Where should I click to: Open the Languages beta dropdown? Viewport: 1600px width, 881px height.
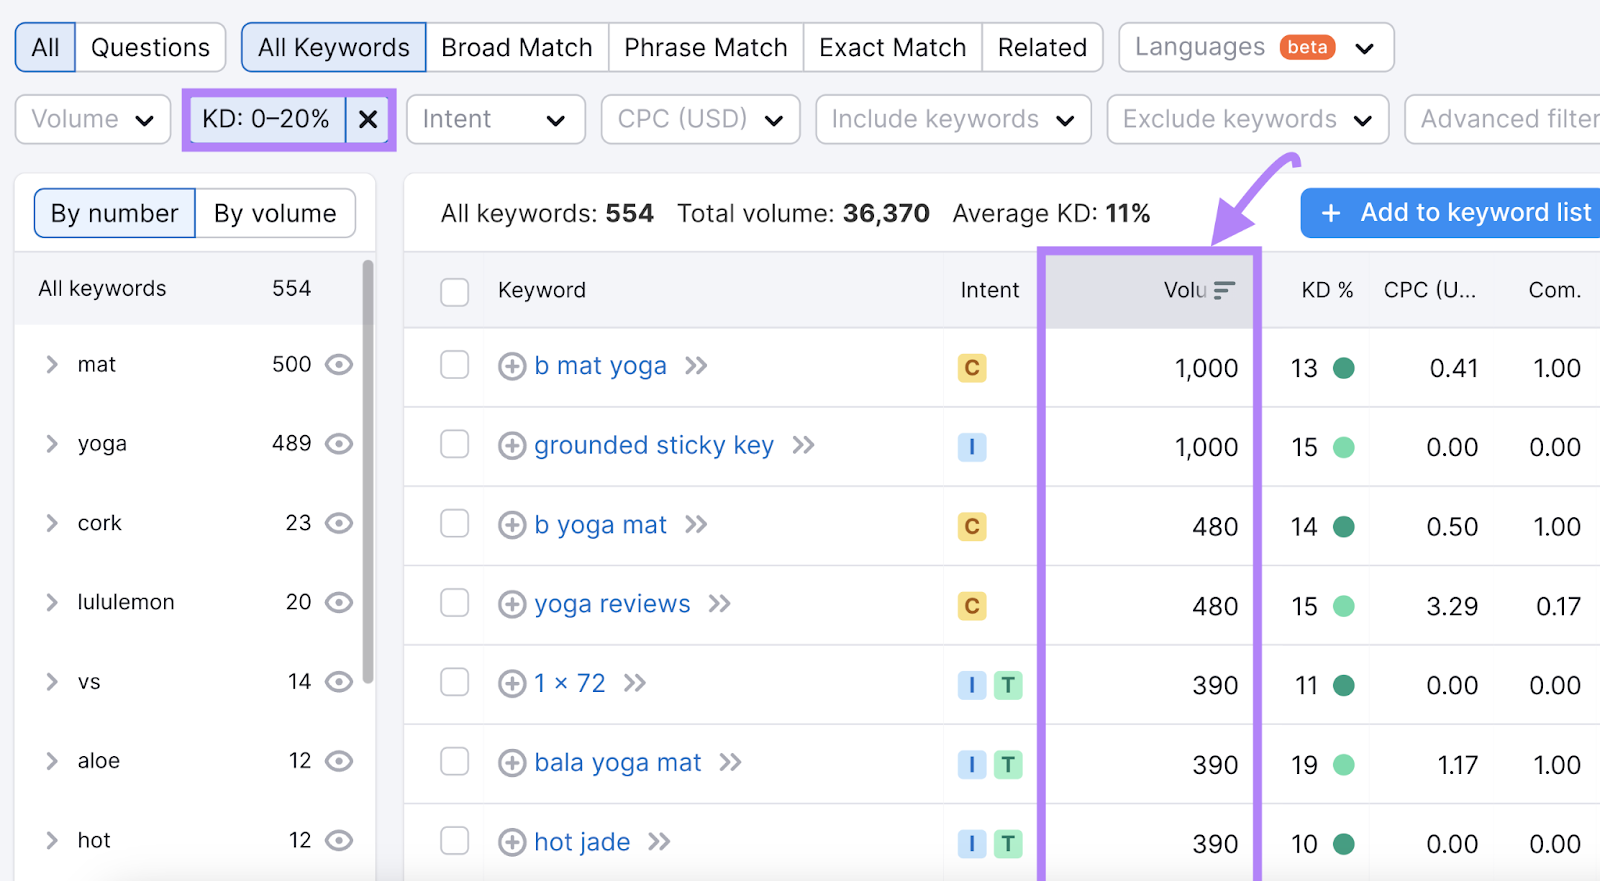[x=1256, y=47]
